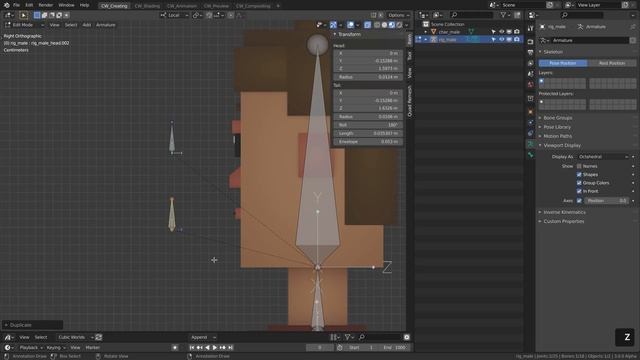The height and width of the screenshot is (360, 640).
Task: Select the Pose Position button
Action: pyautogui.click(x=563, y=63)
